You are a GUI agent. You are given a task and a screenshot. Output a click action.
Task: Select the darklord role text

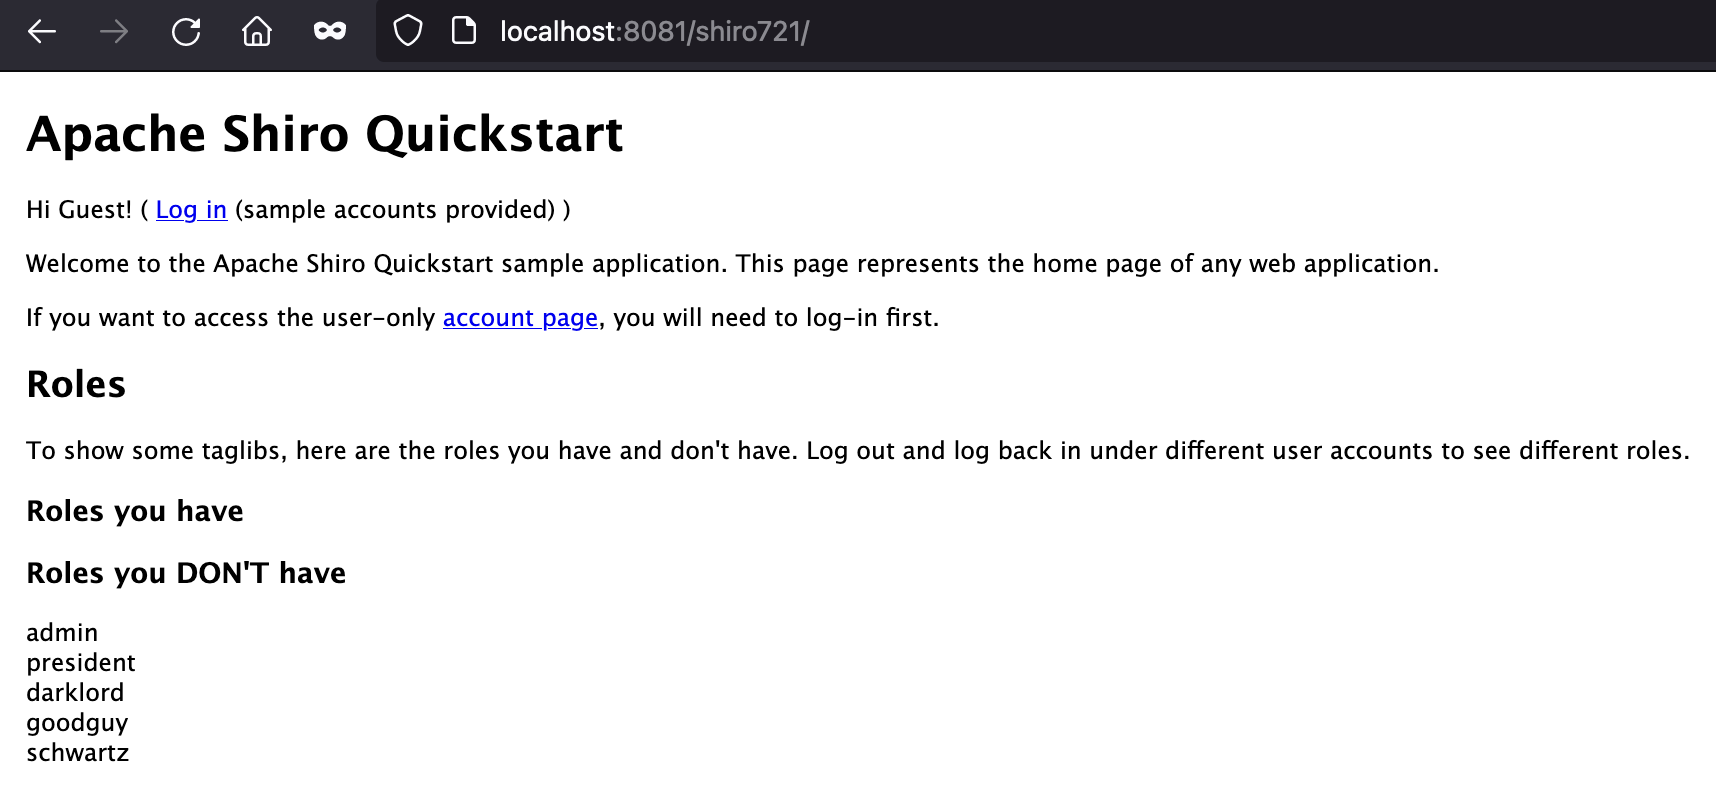[x=75, y=693]
